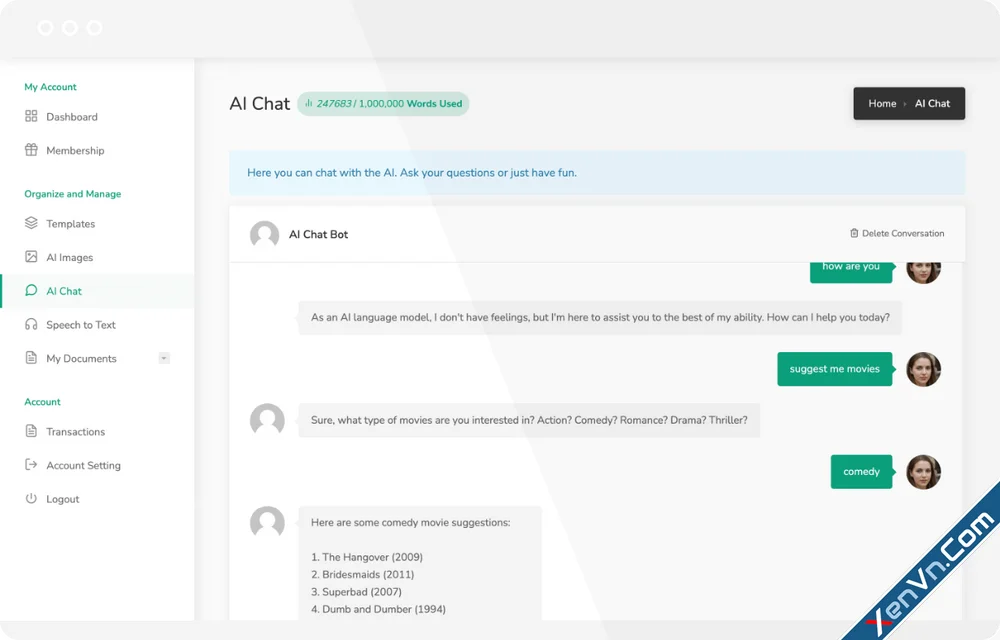Open Dashboard from the sidebar
Image resolution: width=1000 pixels, height=640 pixels.
click(x=30, y=116)
